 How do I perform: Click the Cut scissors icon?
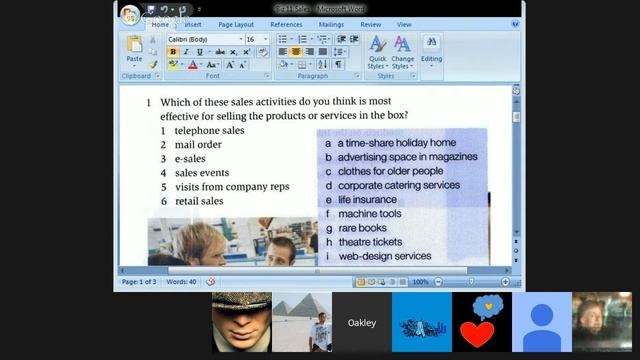click(x=153, y=40)
